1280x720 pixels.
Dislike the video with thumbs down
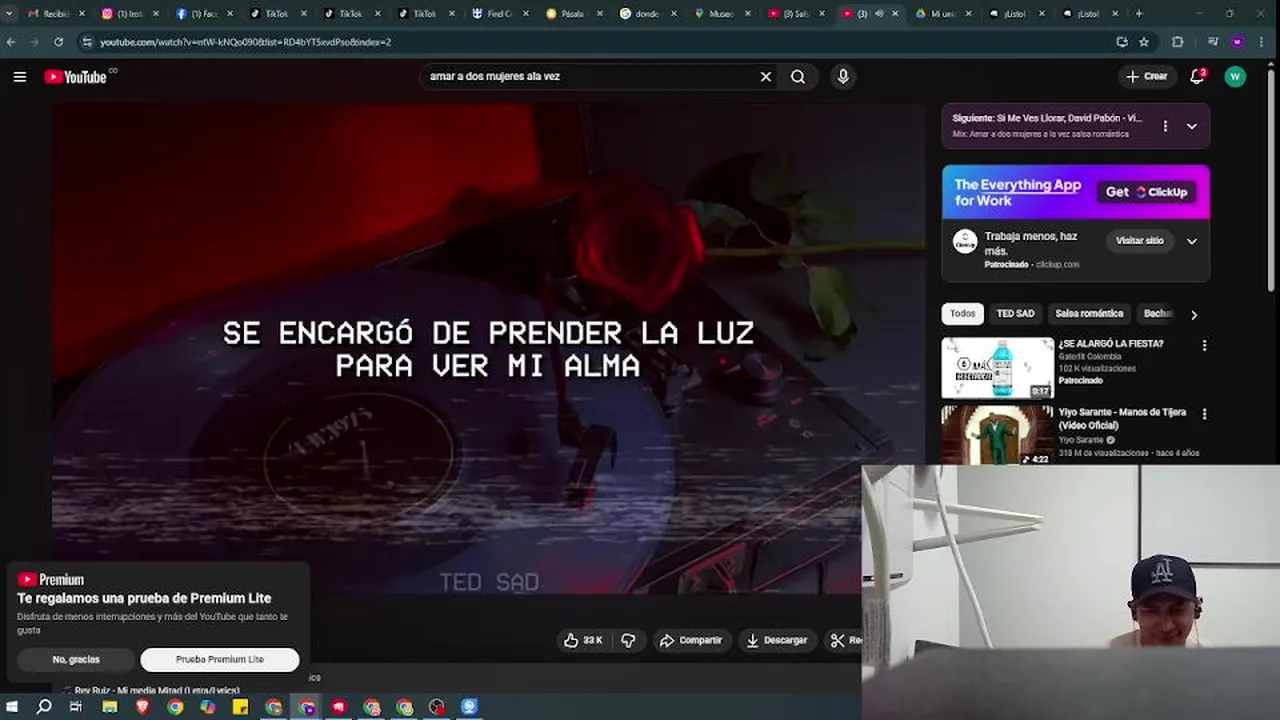click(628, 640)
